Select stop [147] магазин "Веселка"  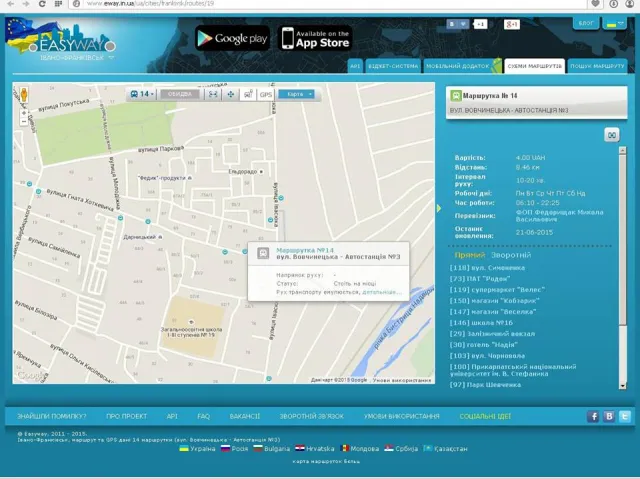click(493, 312)
